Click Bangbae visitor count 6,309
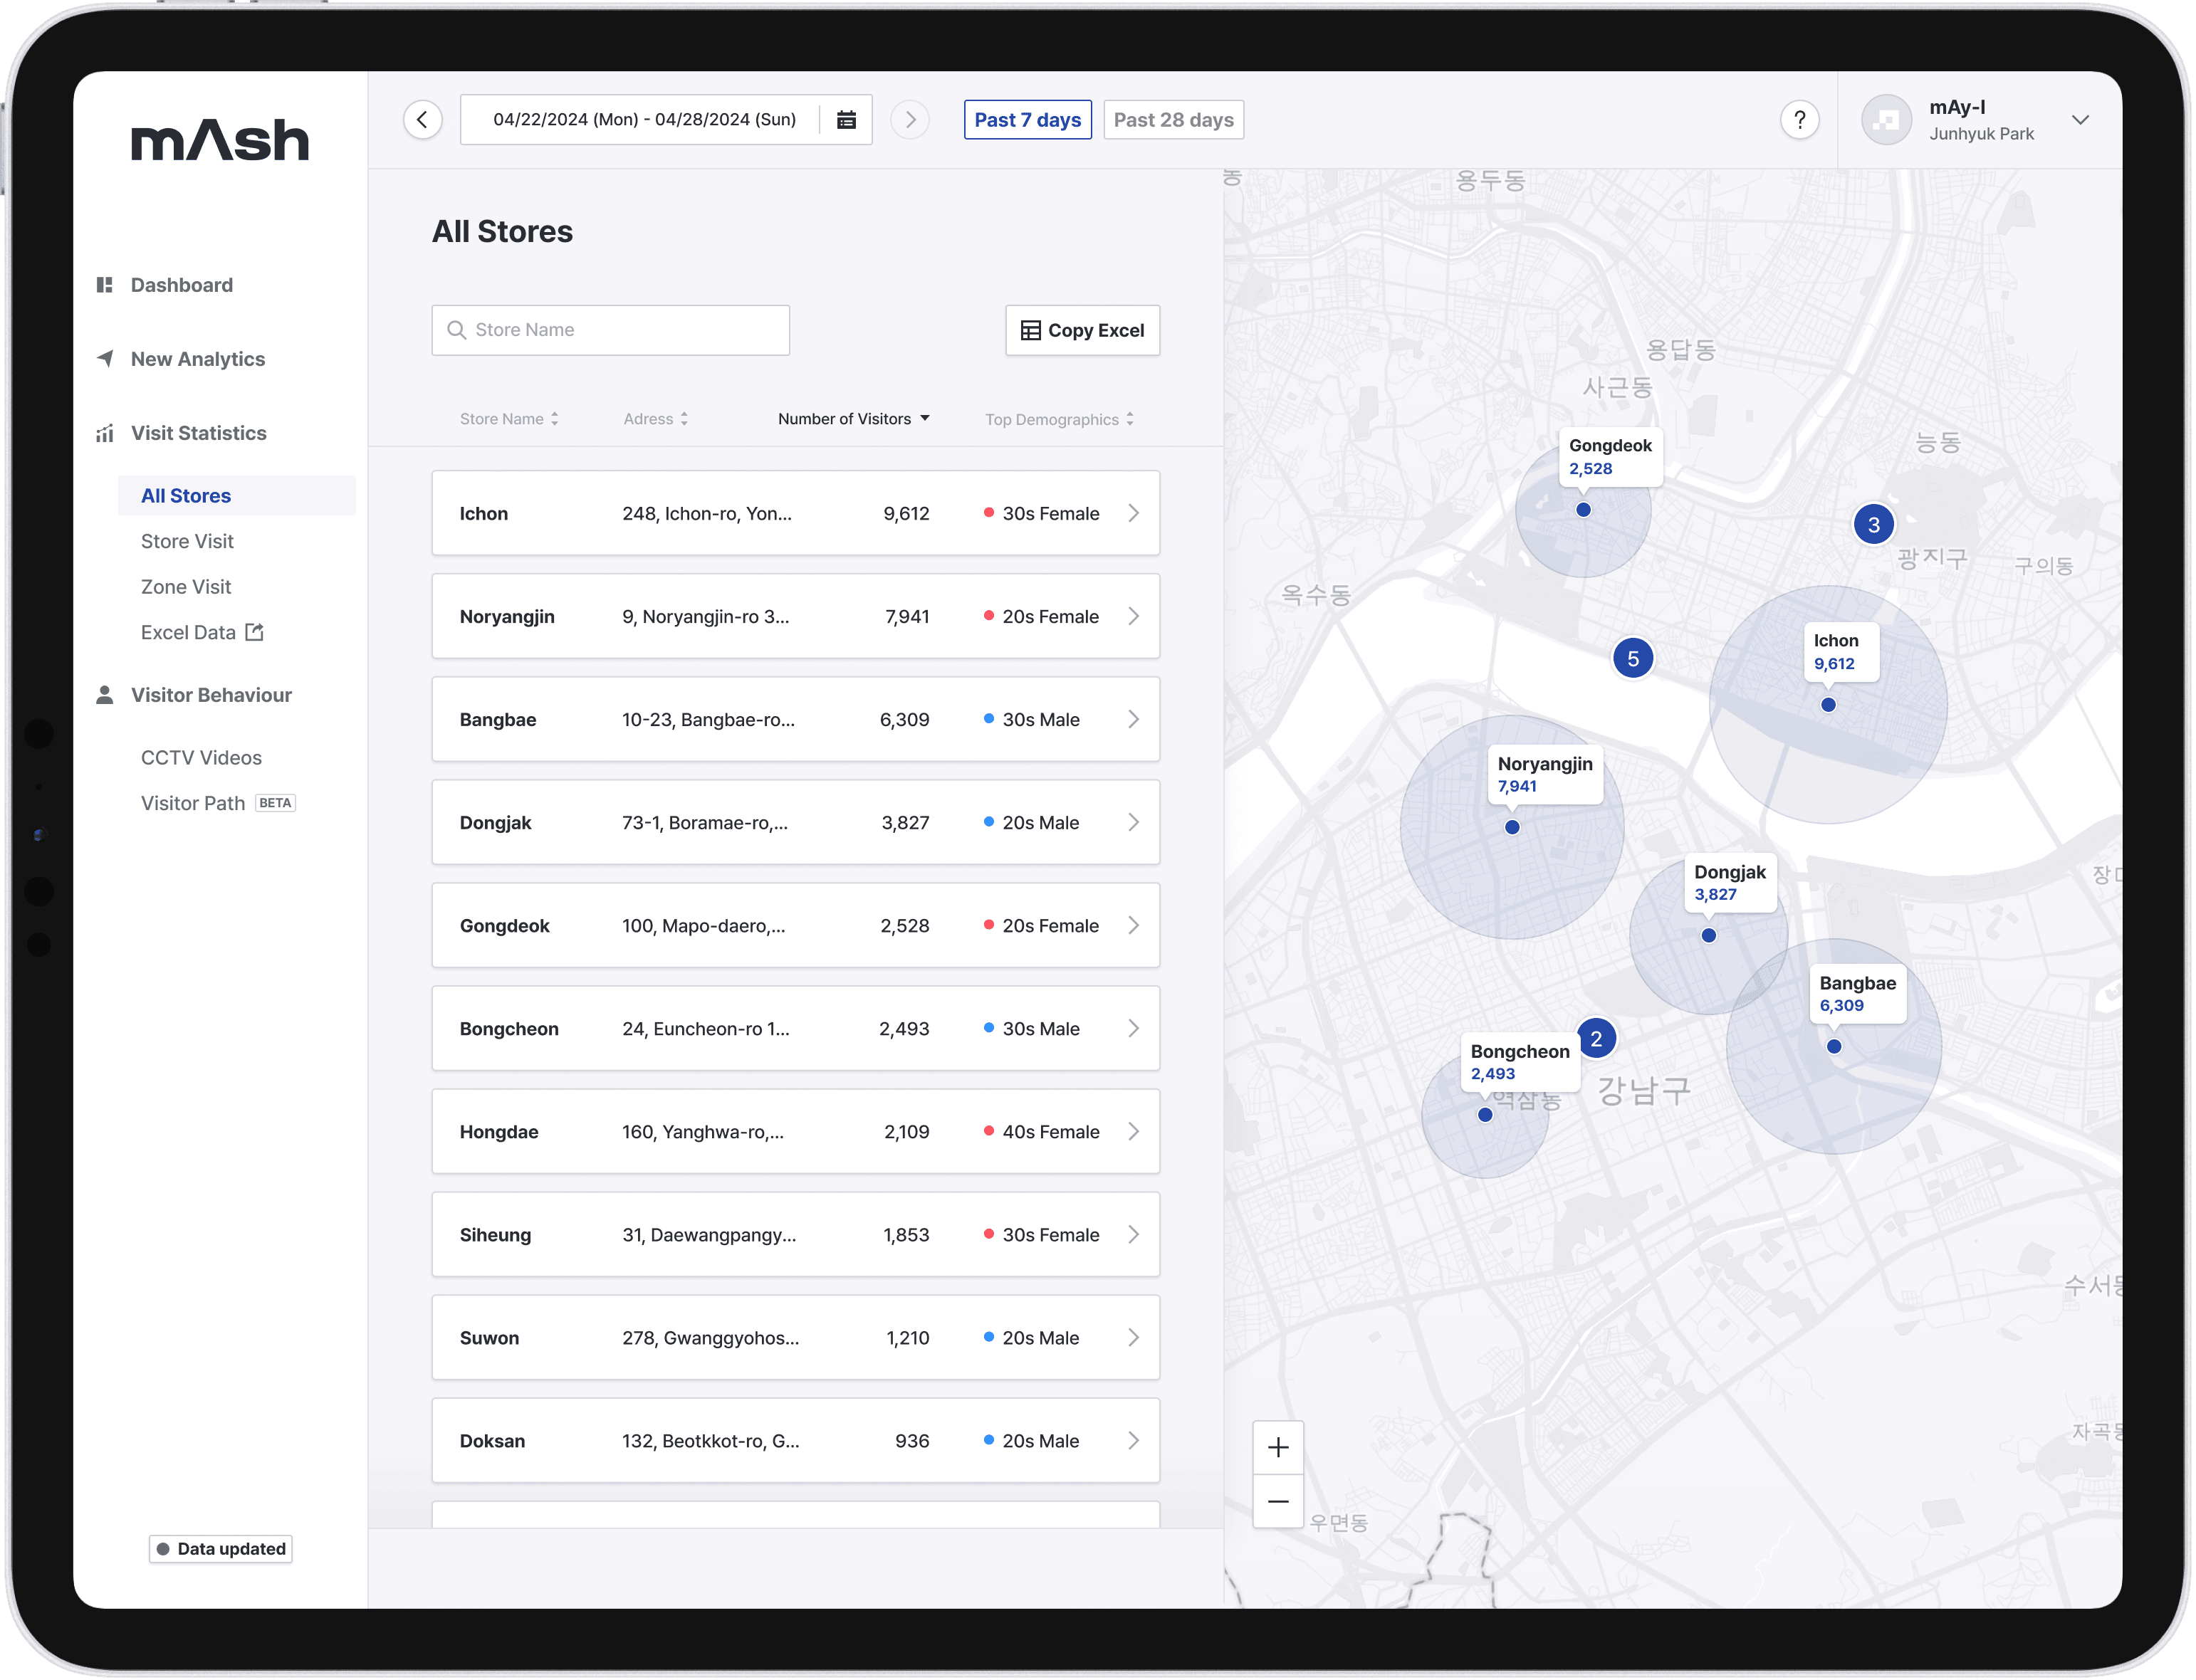Viewport: 2196px width, 1680px height. 905,720
